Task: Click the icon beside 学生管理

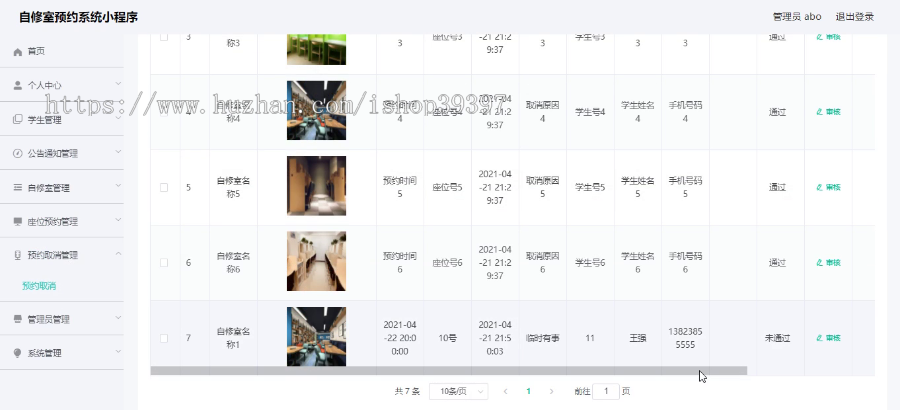Action: click(17, 119)
